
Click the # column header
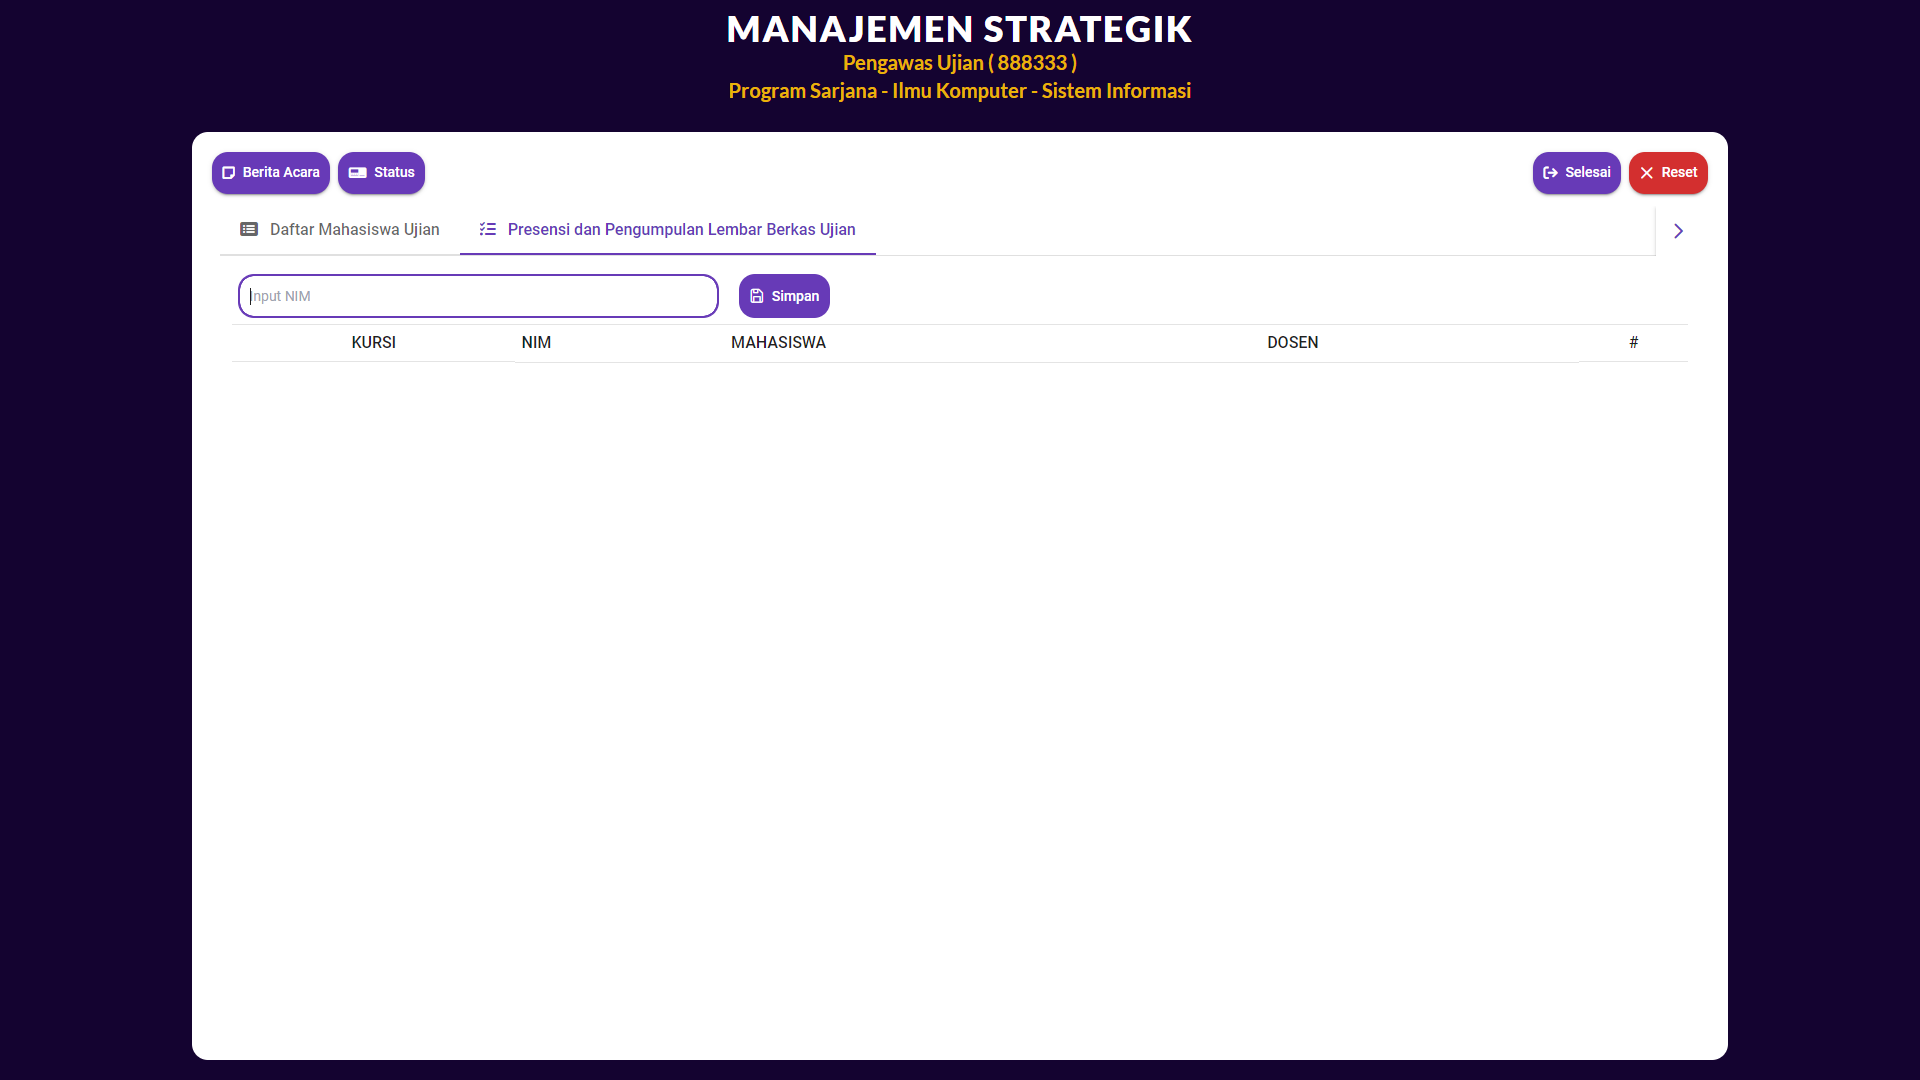point(1633,343)
